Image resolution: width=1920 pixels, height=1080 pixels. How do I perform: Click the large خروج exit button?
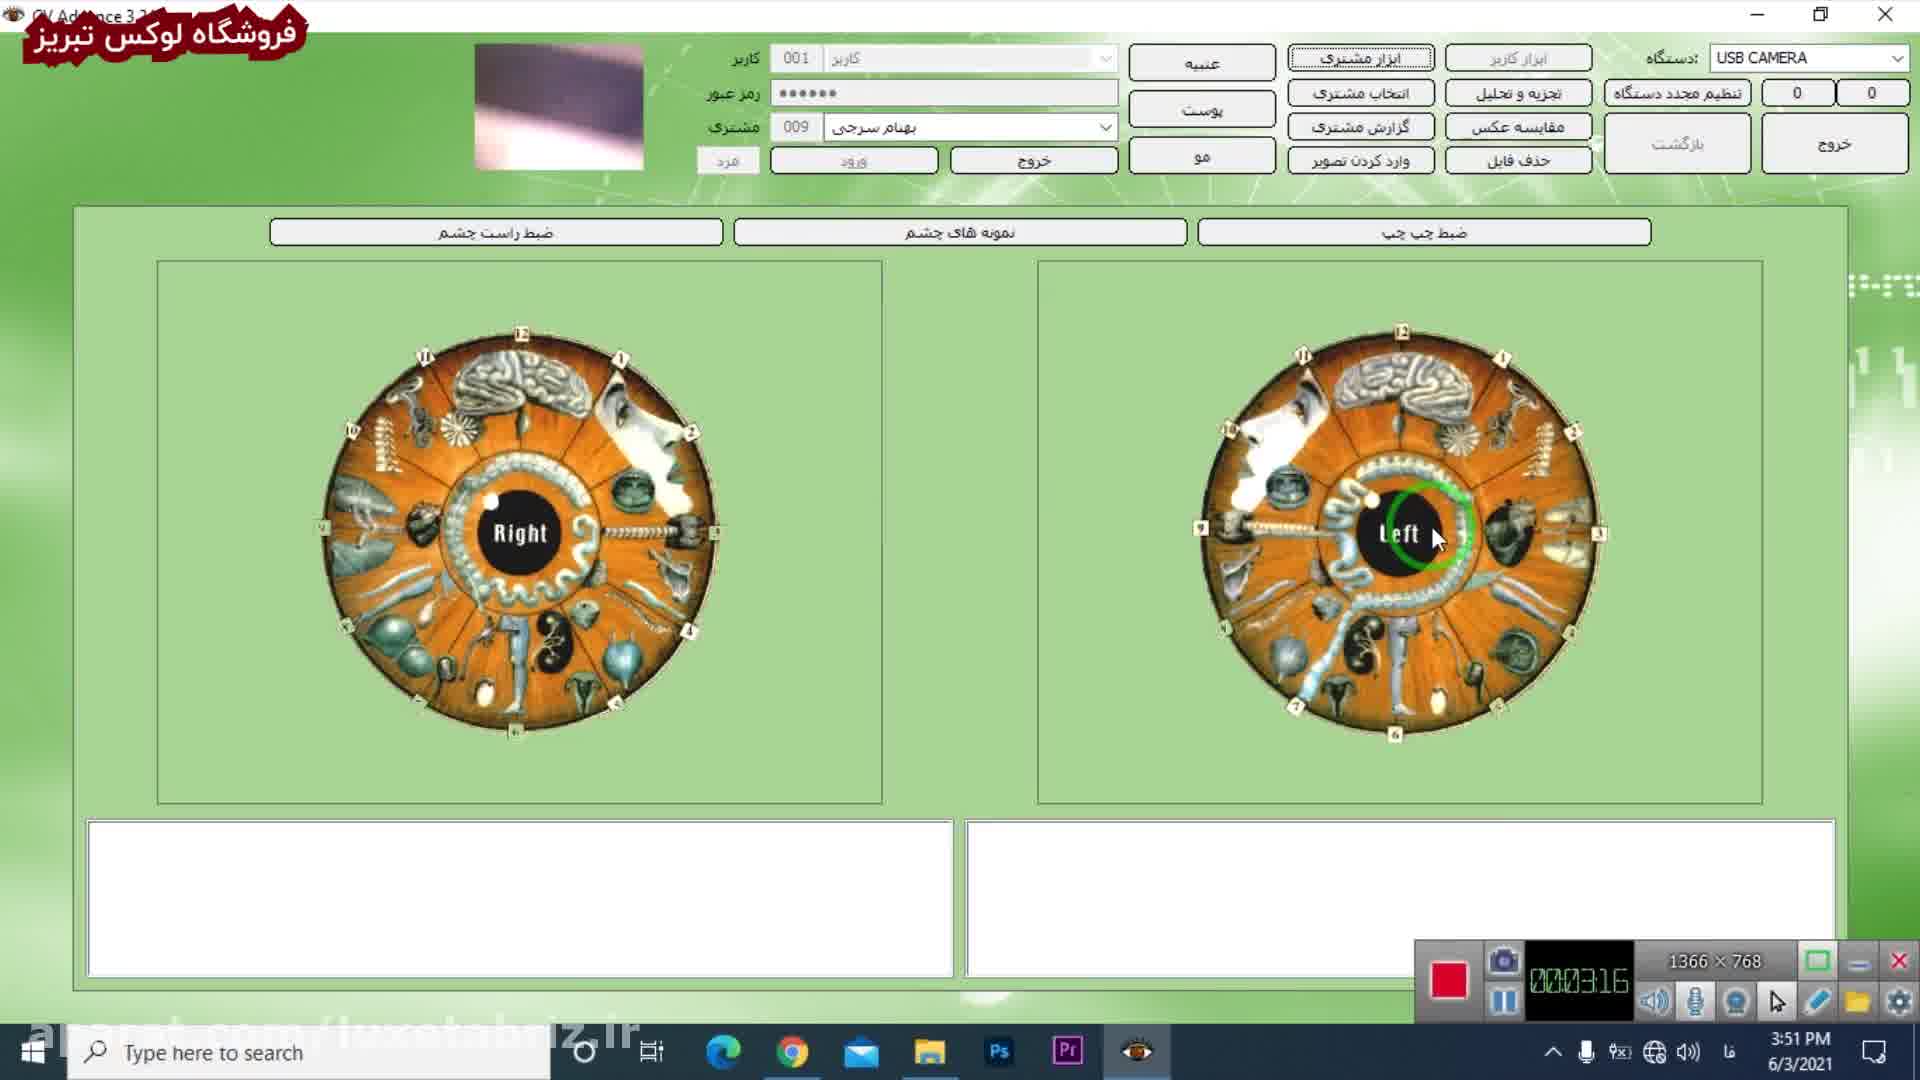click(1834, 143)
